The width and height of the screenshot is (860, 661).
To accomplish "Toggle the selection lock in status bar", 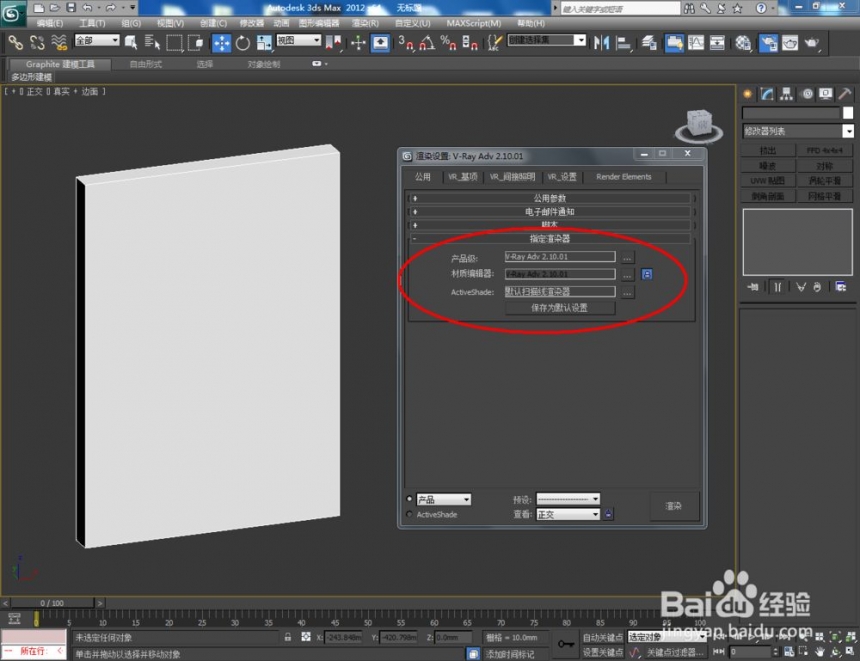I will (287, 637).
